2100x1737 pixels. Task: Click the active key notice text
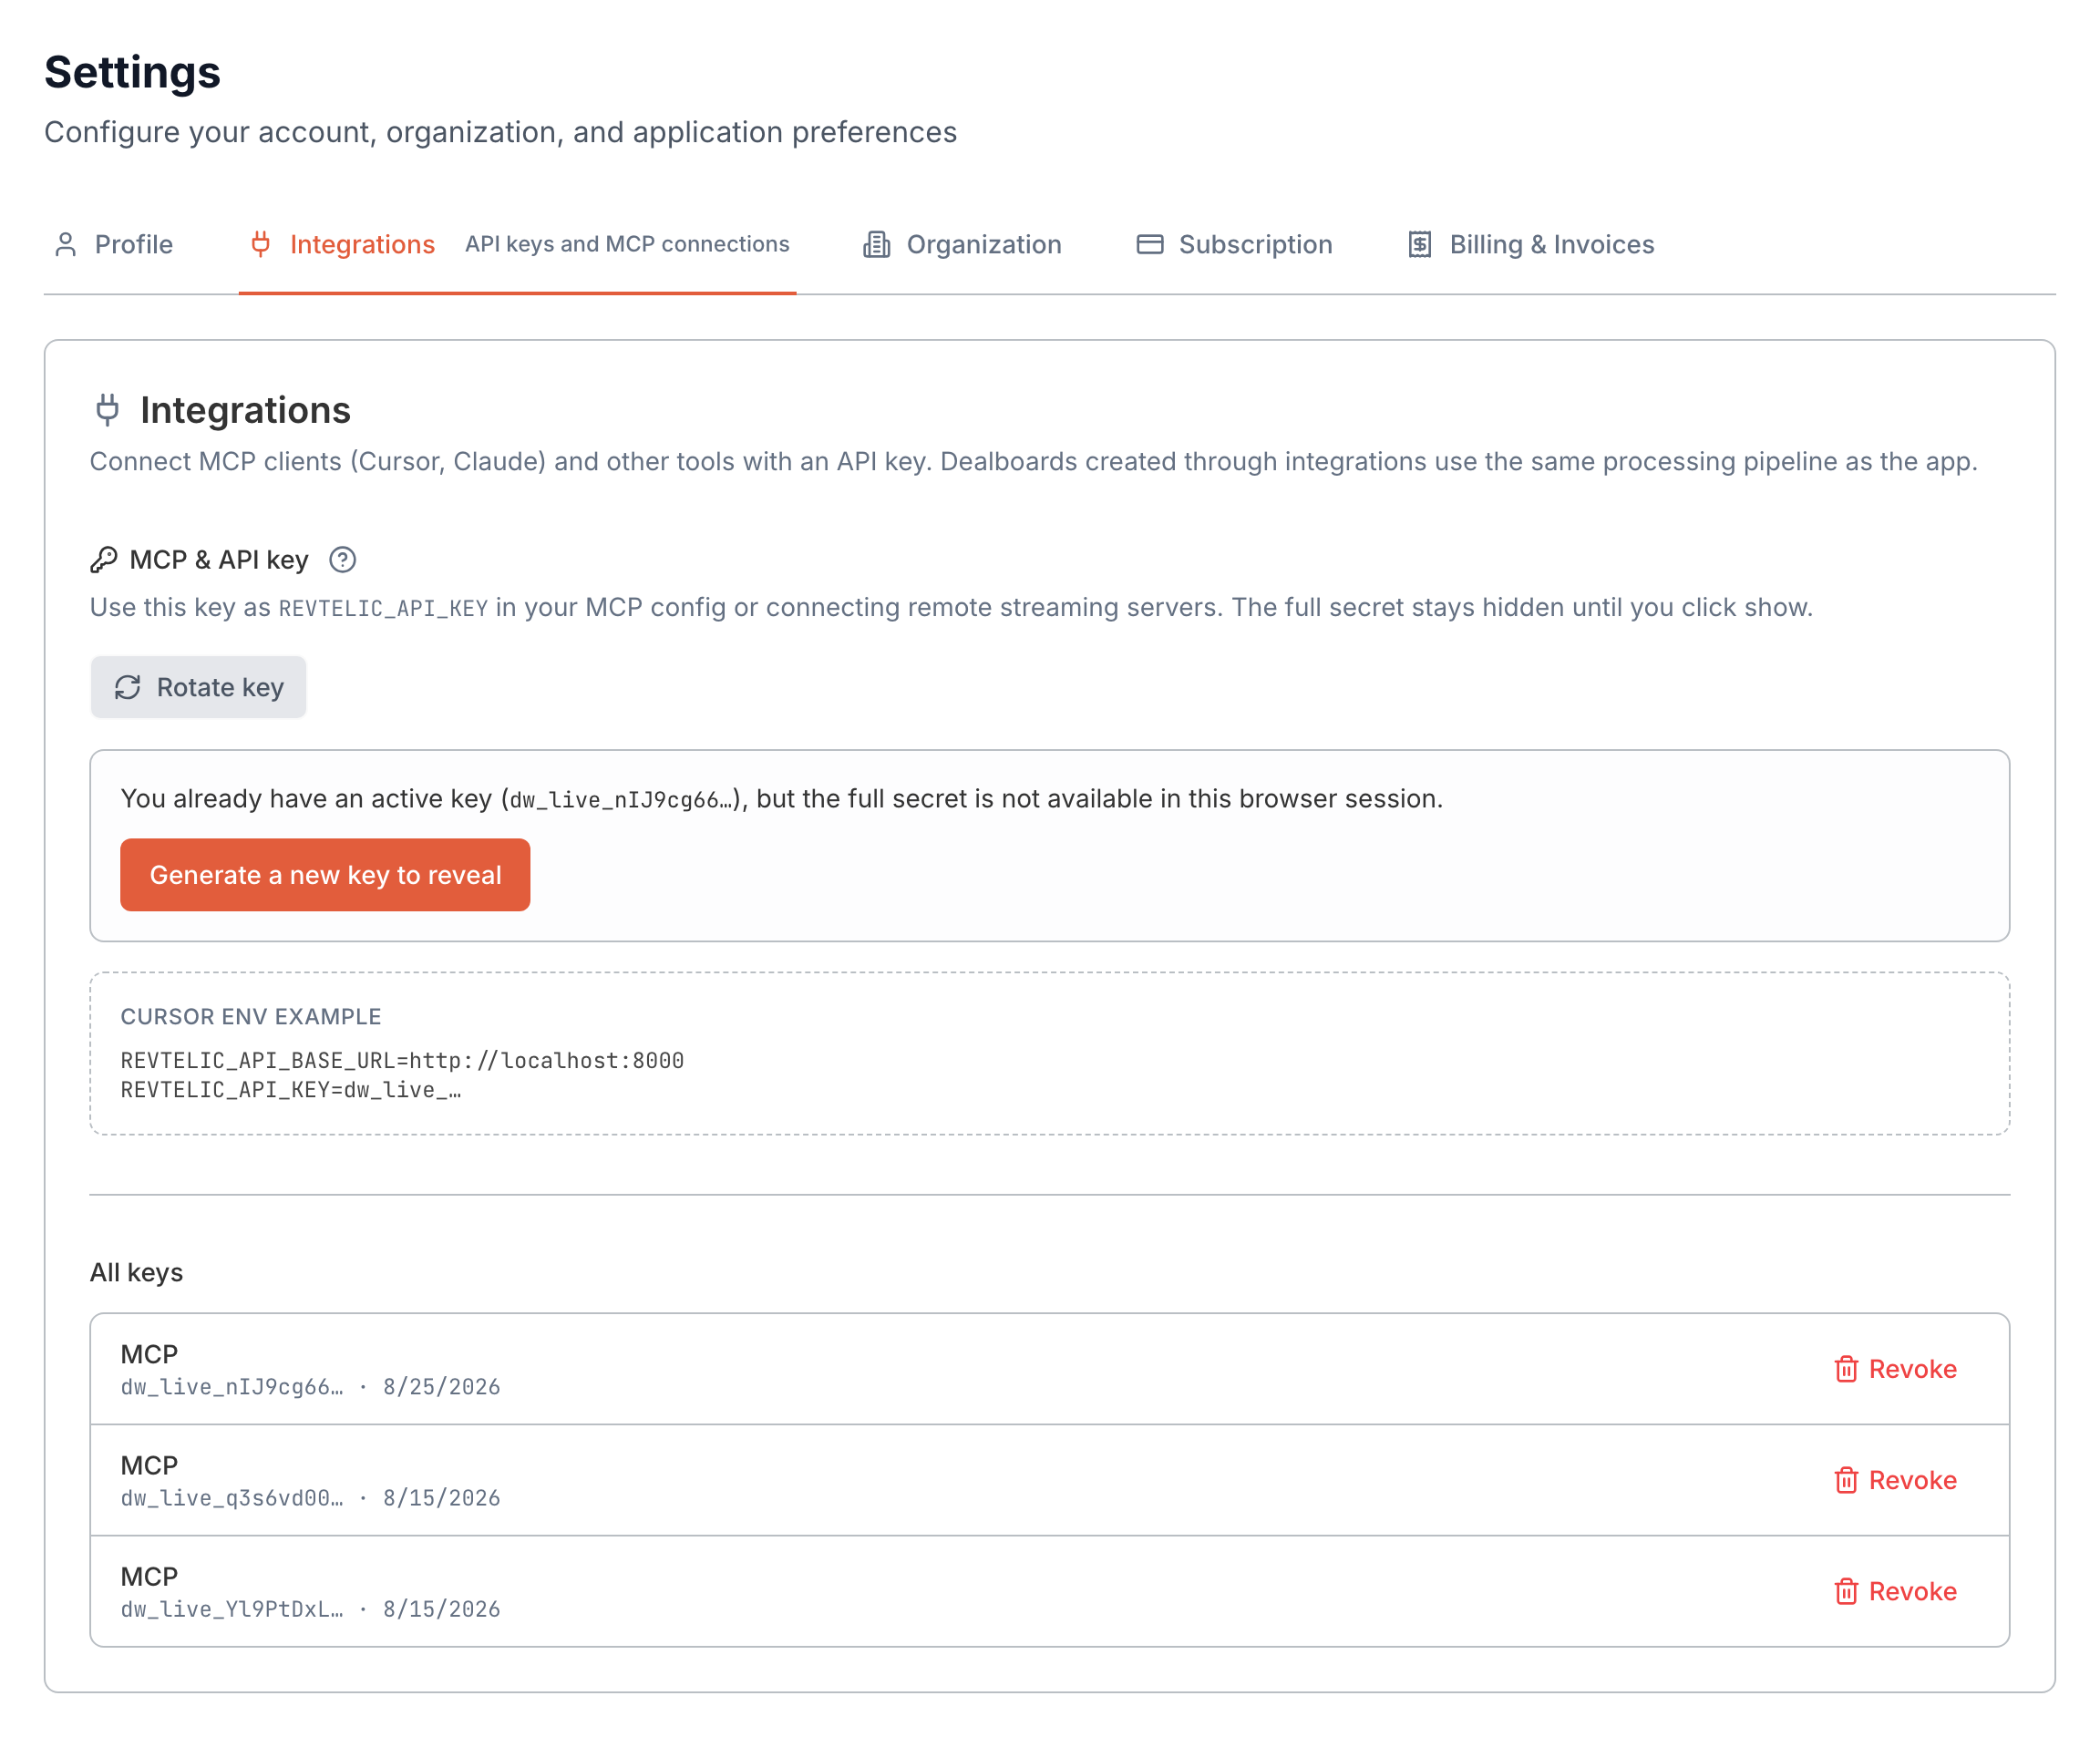pyautogui.click(x=781, y=799)
